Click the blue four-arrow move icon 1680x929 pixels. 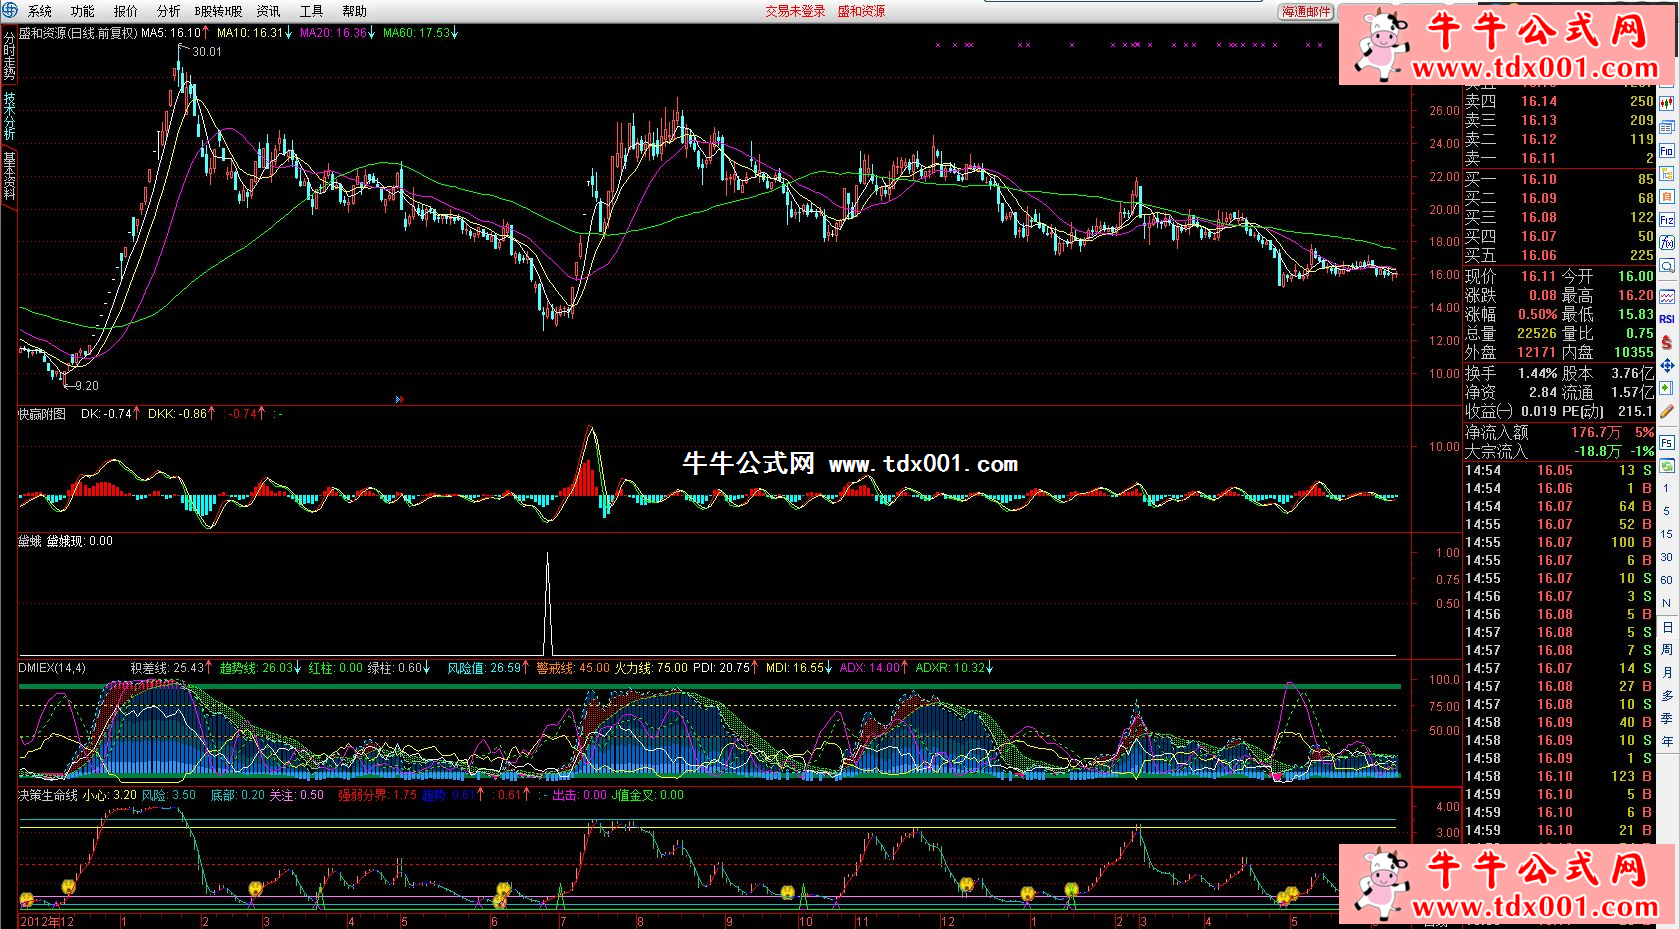pos(1667,366)
